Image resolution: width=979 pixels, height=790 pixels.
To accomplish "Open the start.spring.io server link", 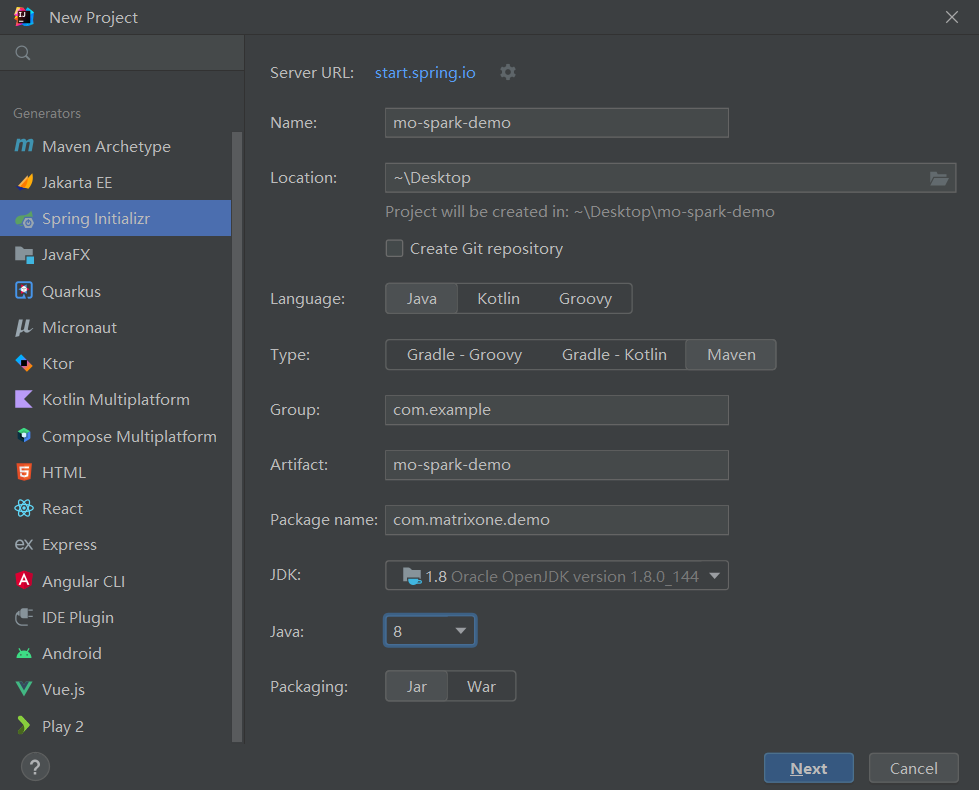I will pyautogui.click(x=425, y=72).
